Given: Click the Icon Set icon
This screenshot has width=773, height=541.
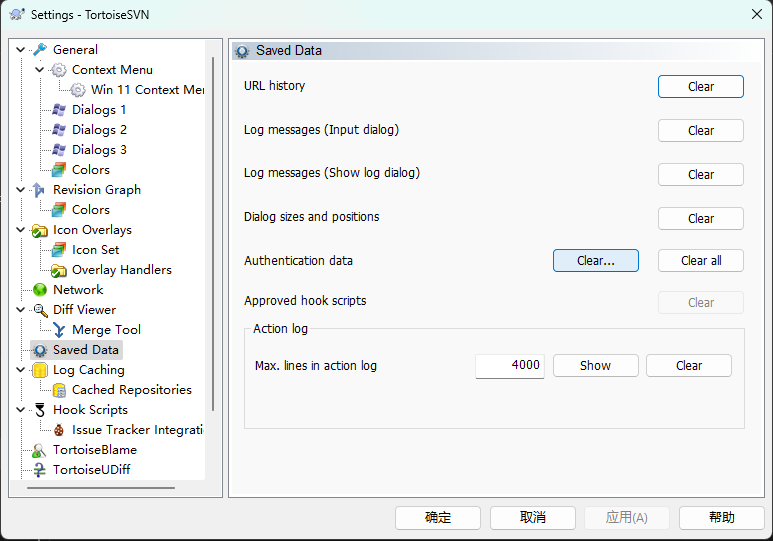Looking at the screenshot, I should (59, 250).
